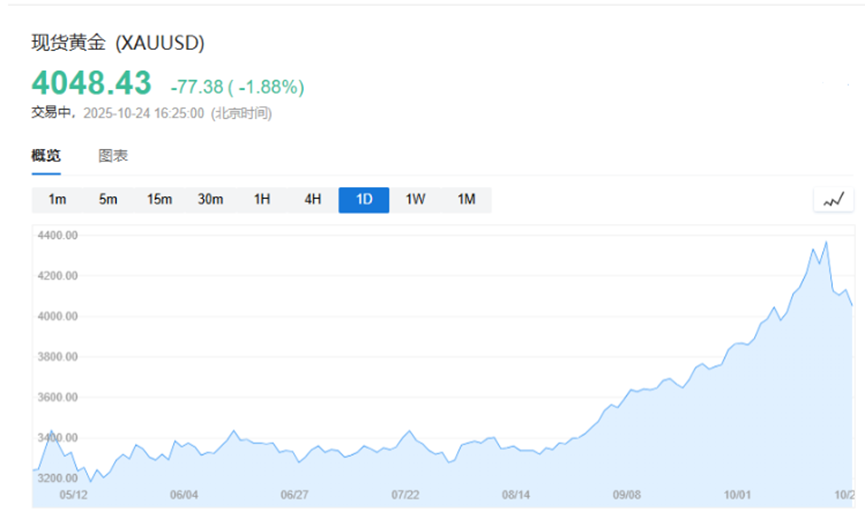This screenshot has width=865, height=512.
Task: Click the 09/08 date on the x-axis
Action: [x=626, y=494]
